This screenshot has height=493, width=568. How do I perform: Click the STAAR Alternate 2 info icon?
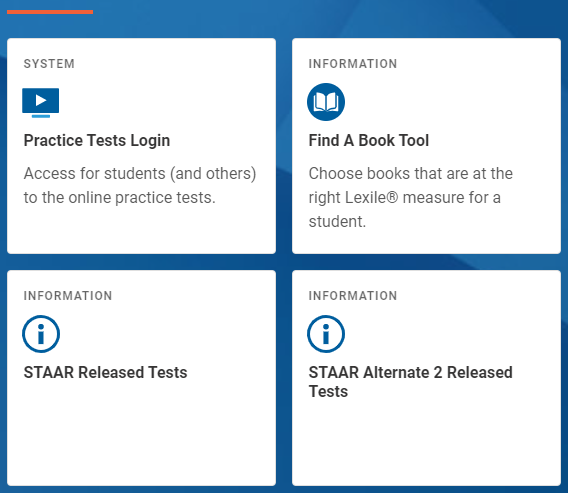pyautogui.click(x=326, y=334)
